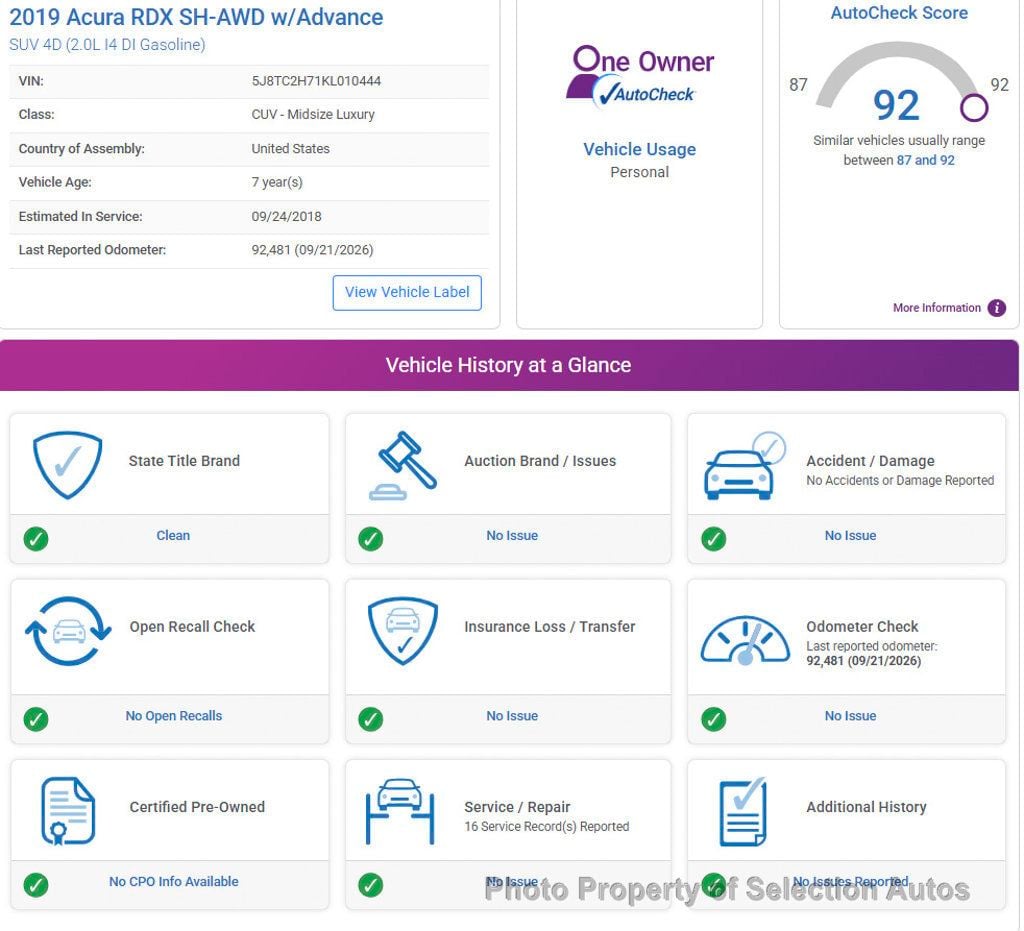Click the No Accidents or Damage Reported text
This screenshot has width=1024, height=931.
pyautogui.click(x=900, y=481)
